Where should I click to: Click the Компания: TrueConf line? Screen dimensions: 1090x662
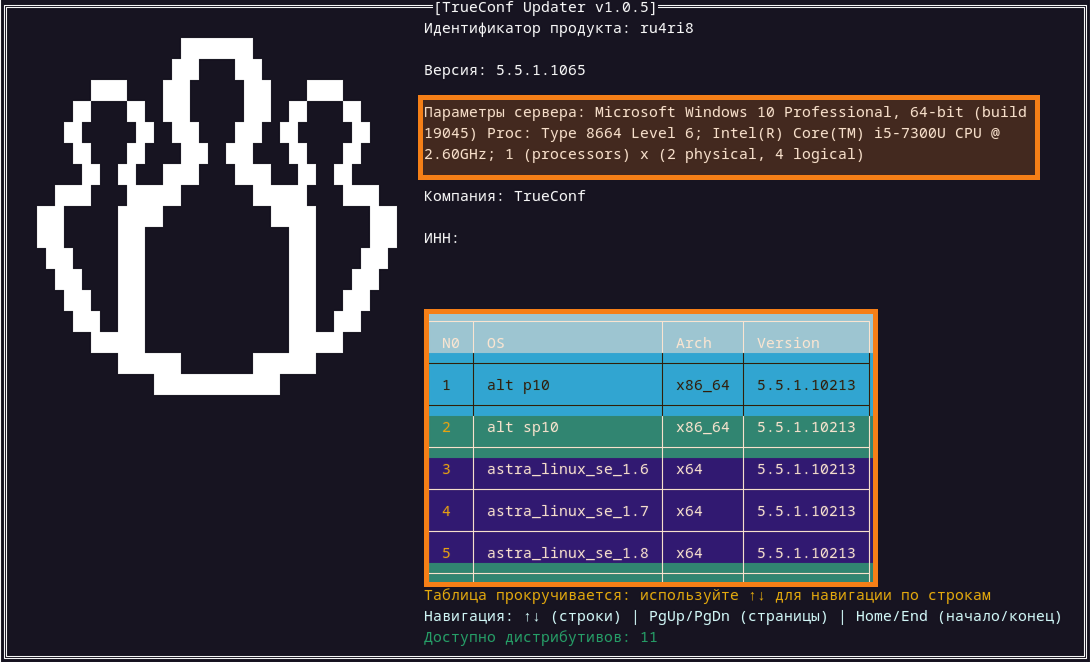point(505,196)
